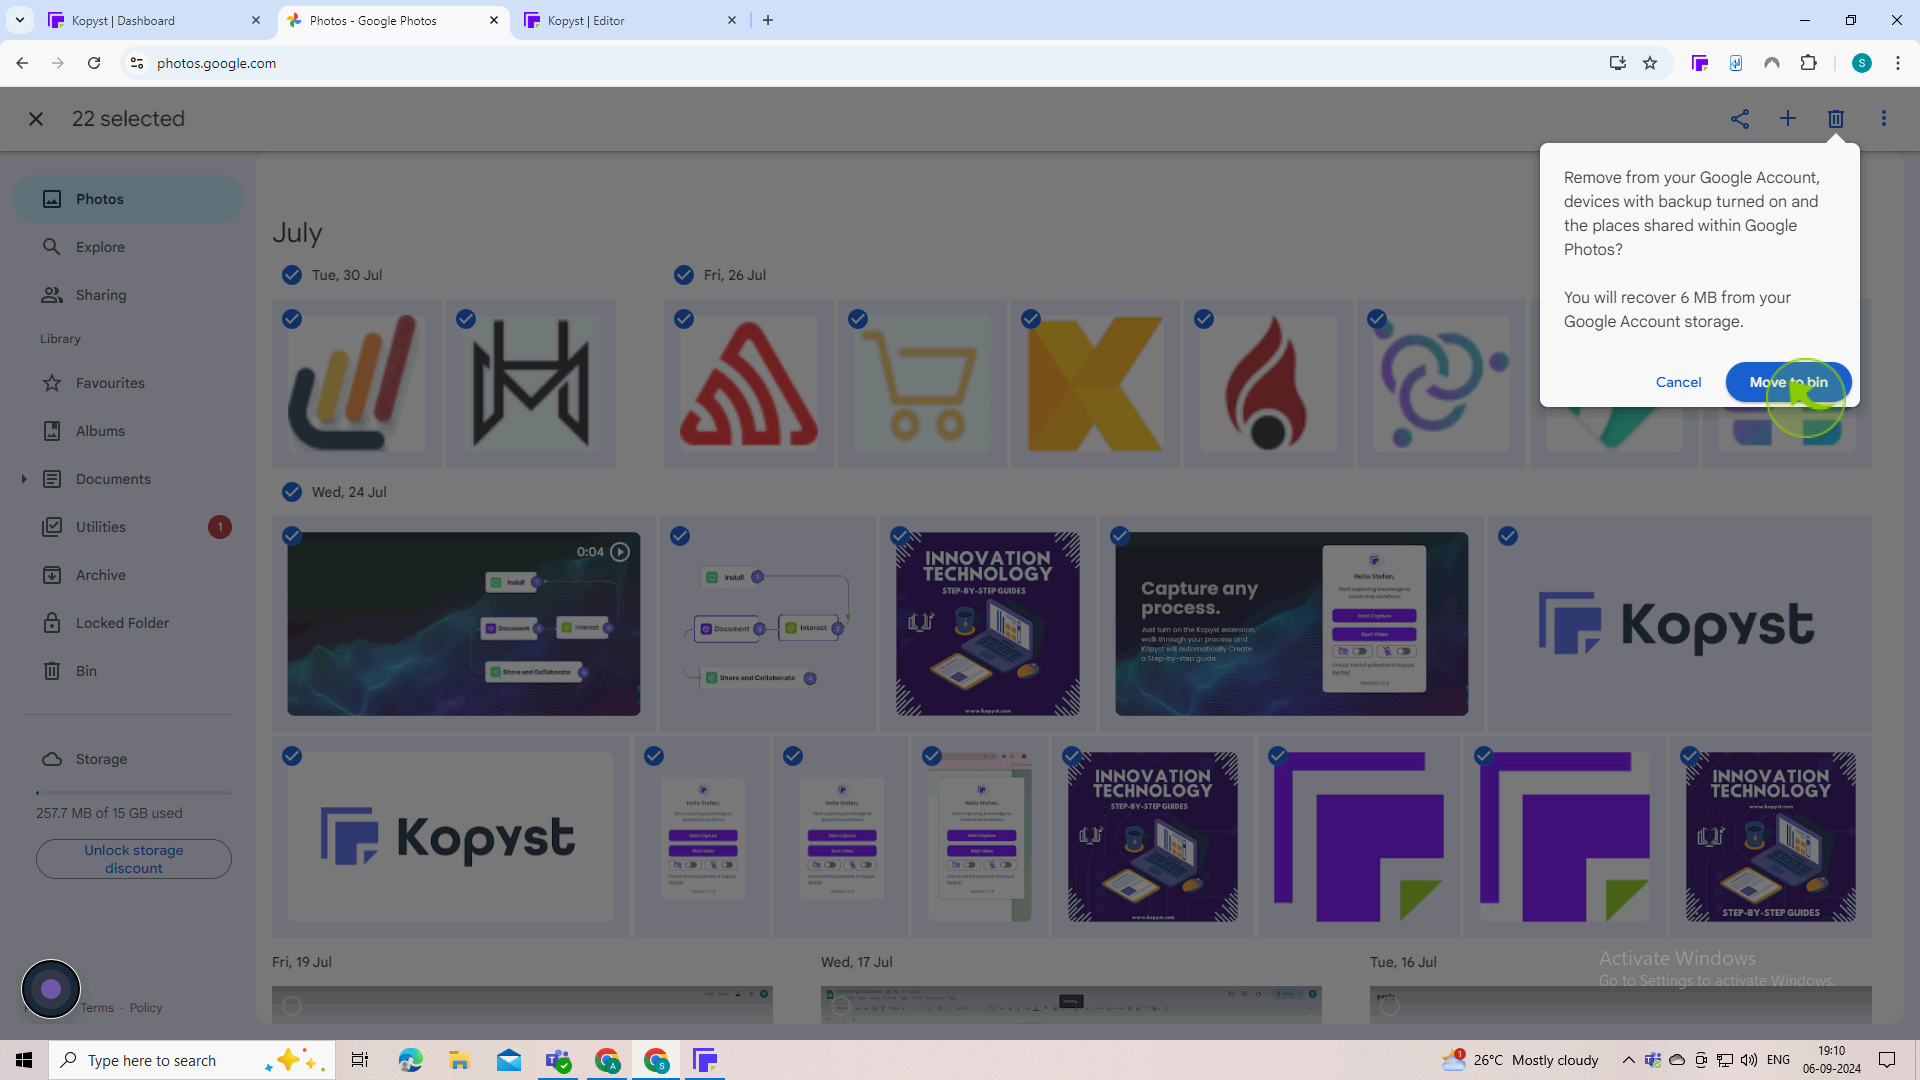Image resolution: width=1920 pixels, height=1080 pixels.
Task: Click the install app icon
Action: point(1617,63)
